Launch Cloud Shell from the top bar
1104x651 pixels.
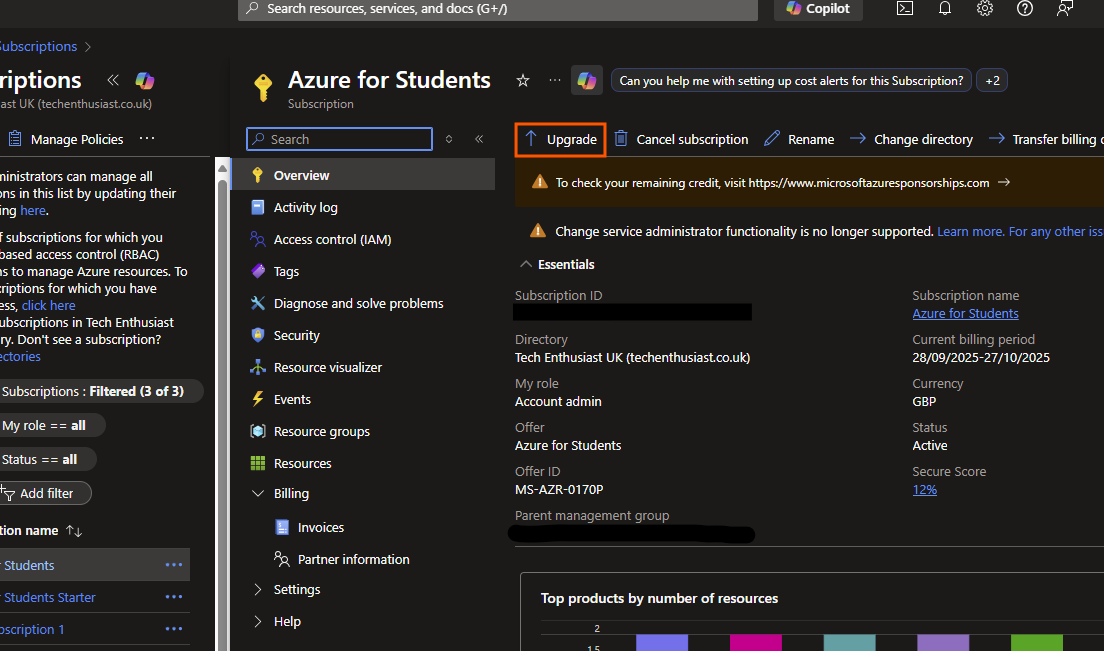(905, 8)
